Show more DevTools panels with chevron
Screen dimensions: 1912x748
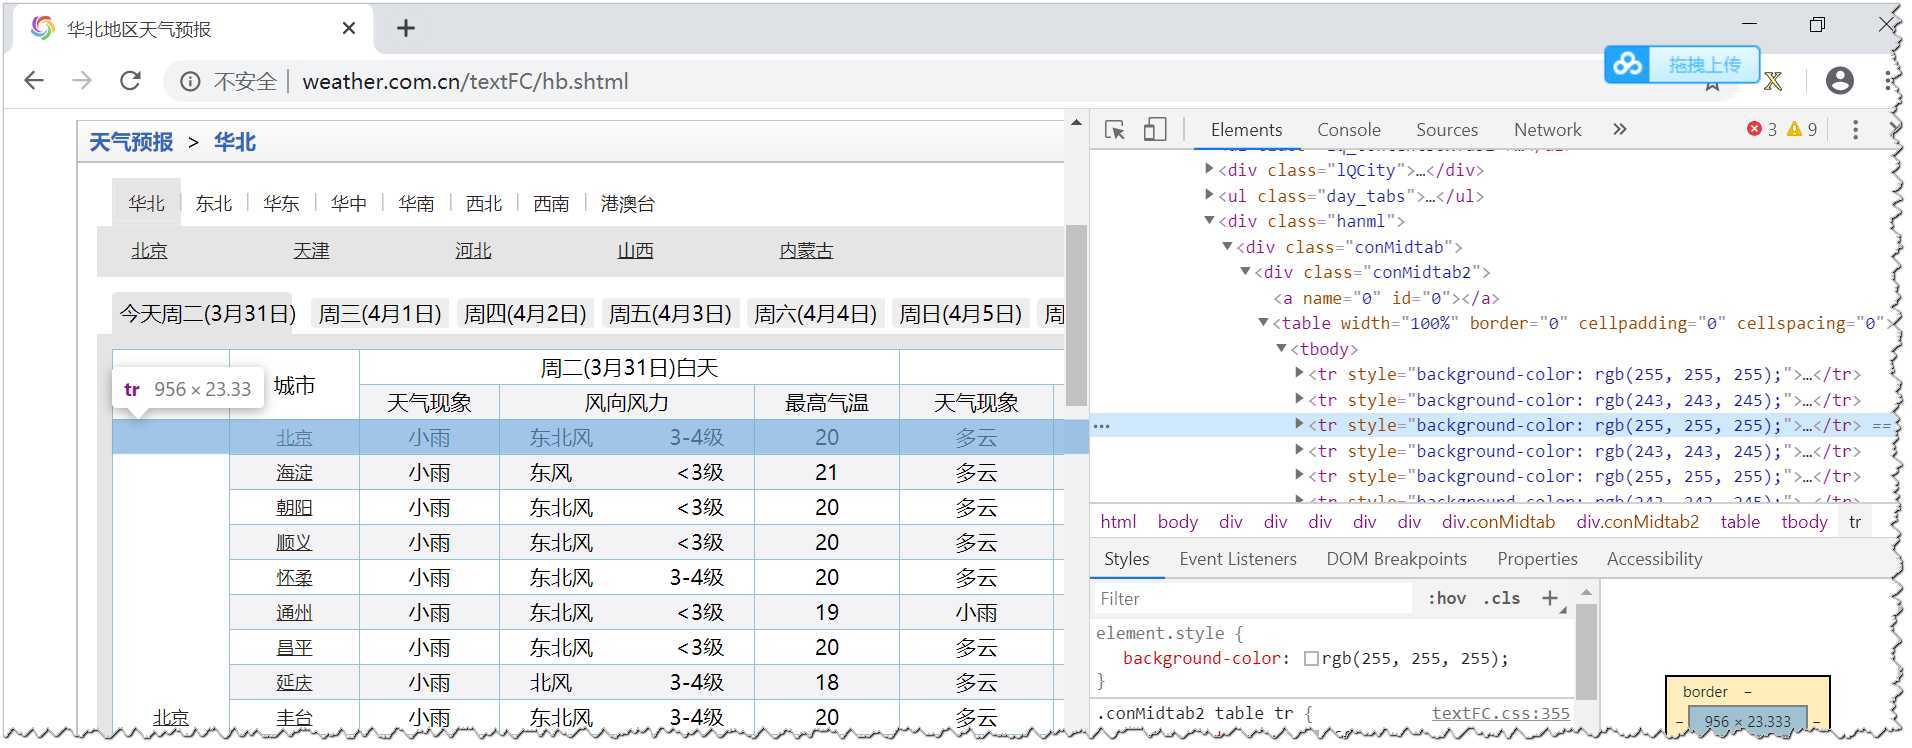coord(1619,129)
